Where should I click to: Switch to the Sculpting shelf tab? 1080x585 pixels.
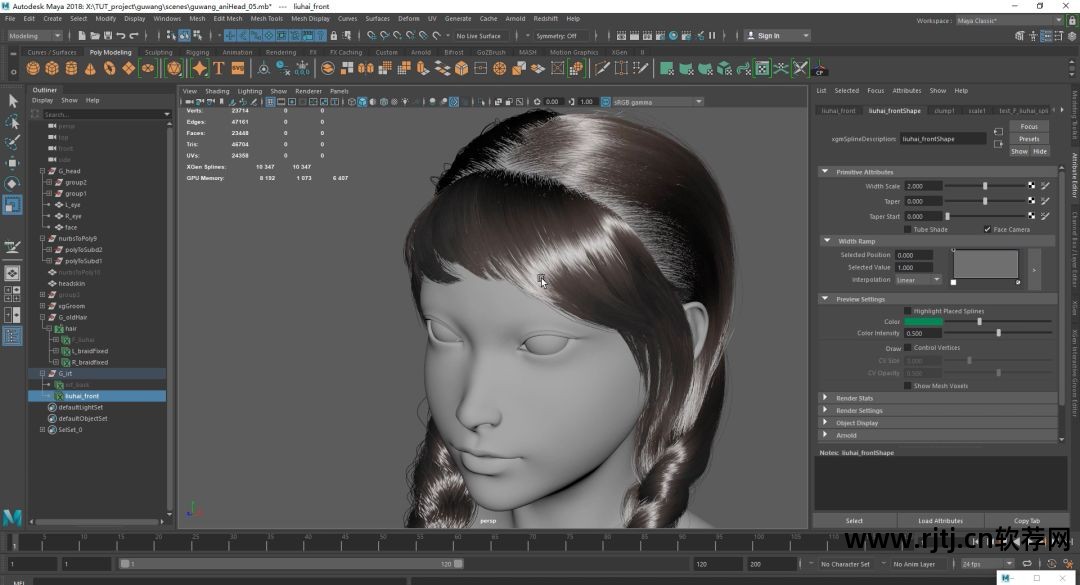pyautogui.click(x=158, y=52)
